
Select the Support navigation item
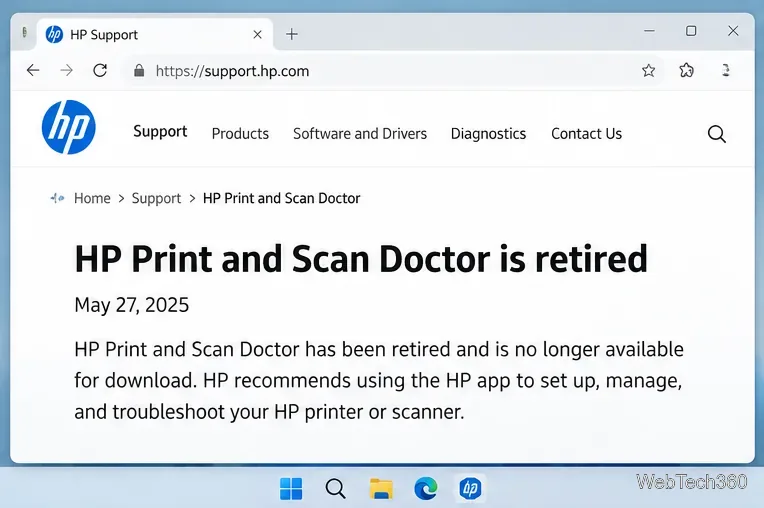(160, 132)
